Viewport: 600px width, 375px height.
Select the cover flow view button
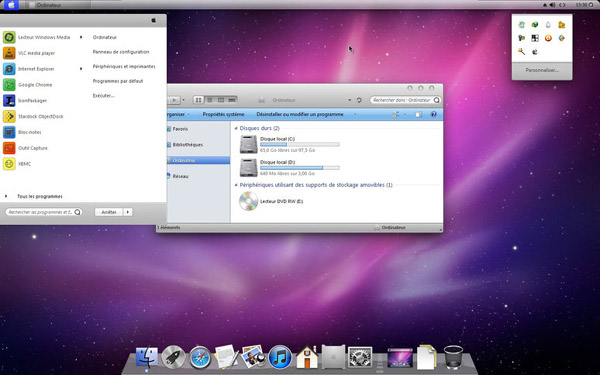(x=232, y=100)
